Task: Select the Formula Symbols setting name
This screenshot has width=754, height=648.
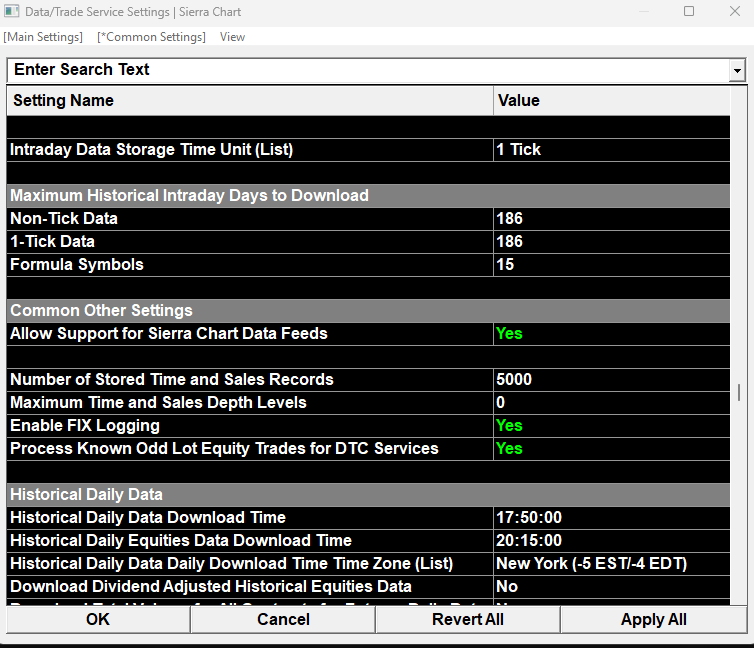Action: click(x=250, y=265)
